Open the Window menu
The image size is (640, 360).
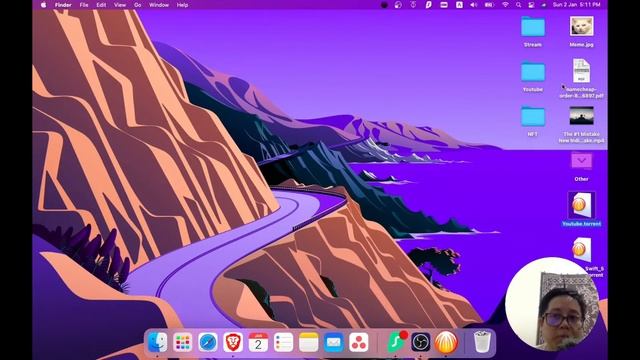tap(159, 5)
